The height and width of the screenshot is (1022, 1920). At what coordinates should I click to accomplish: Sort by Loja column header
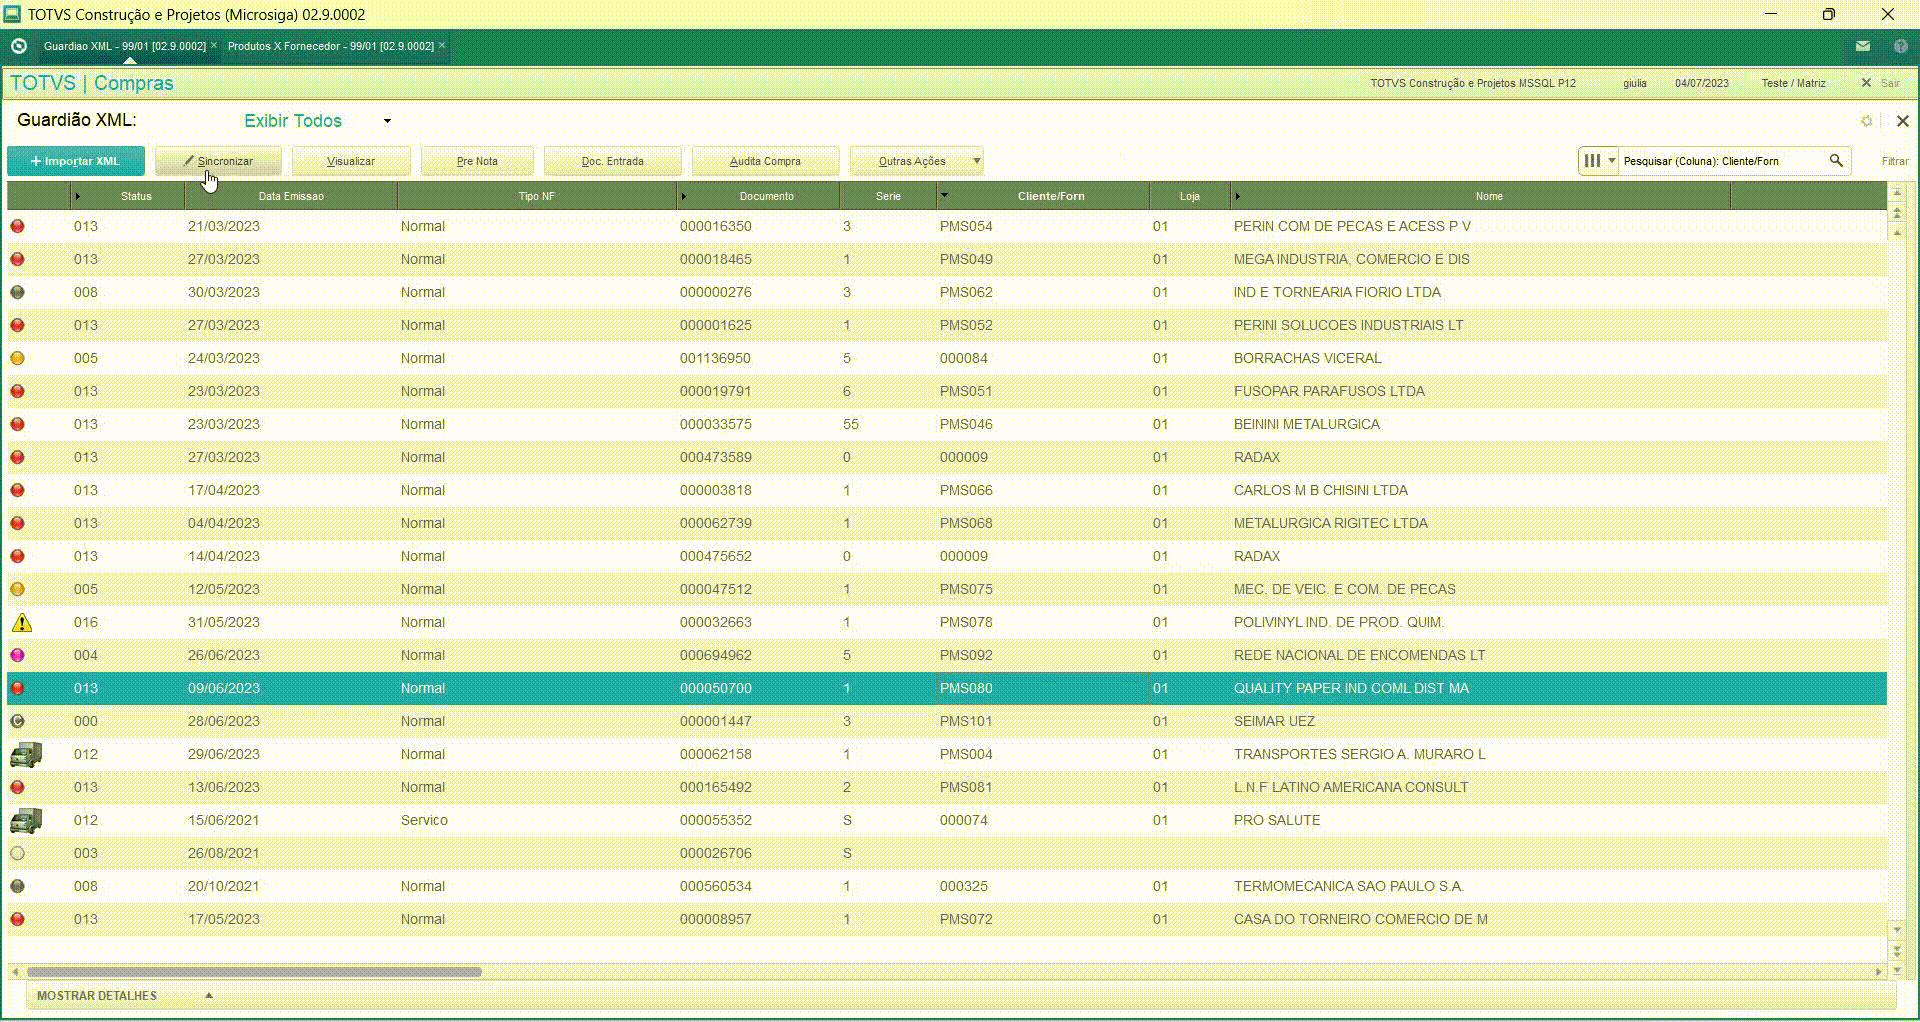1189,196
